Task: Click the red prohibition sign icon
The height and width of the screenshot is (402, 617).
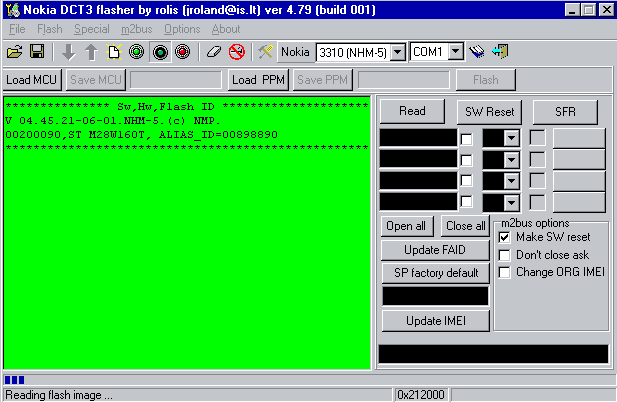Action: click(x=237, y=52)
